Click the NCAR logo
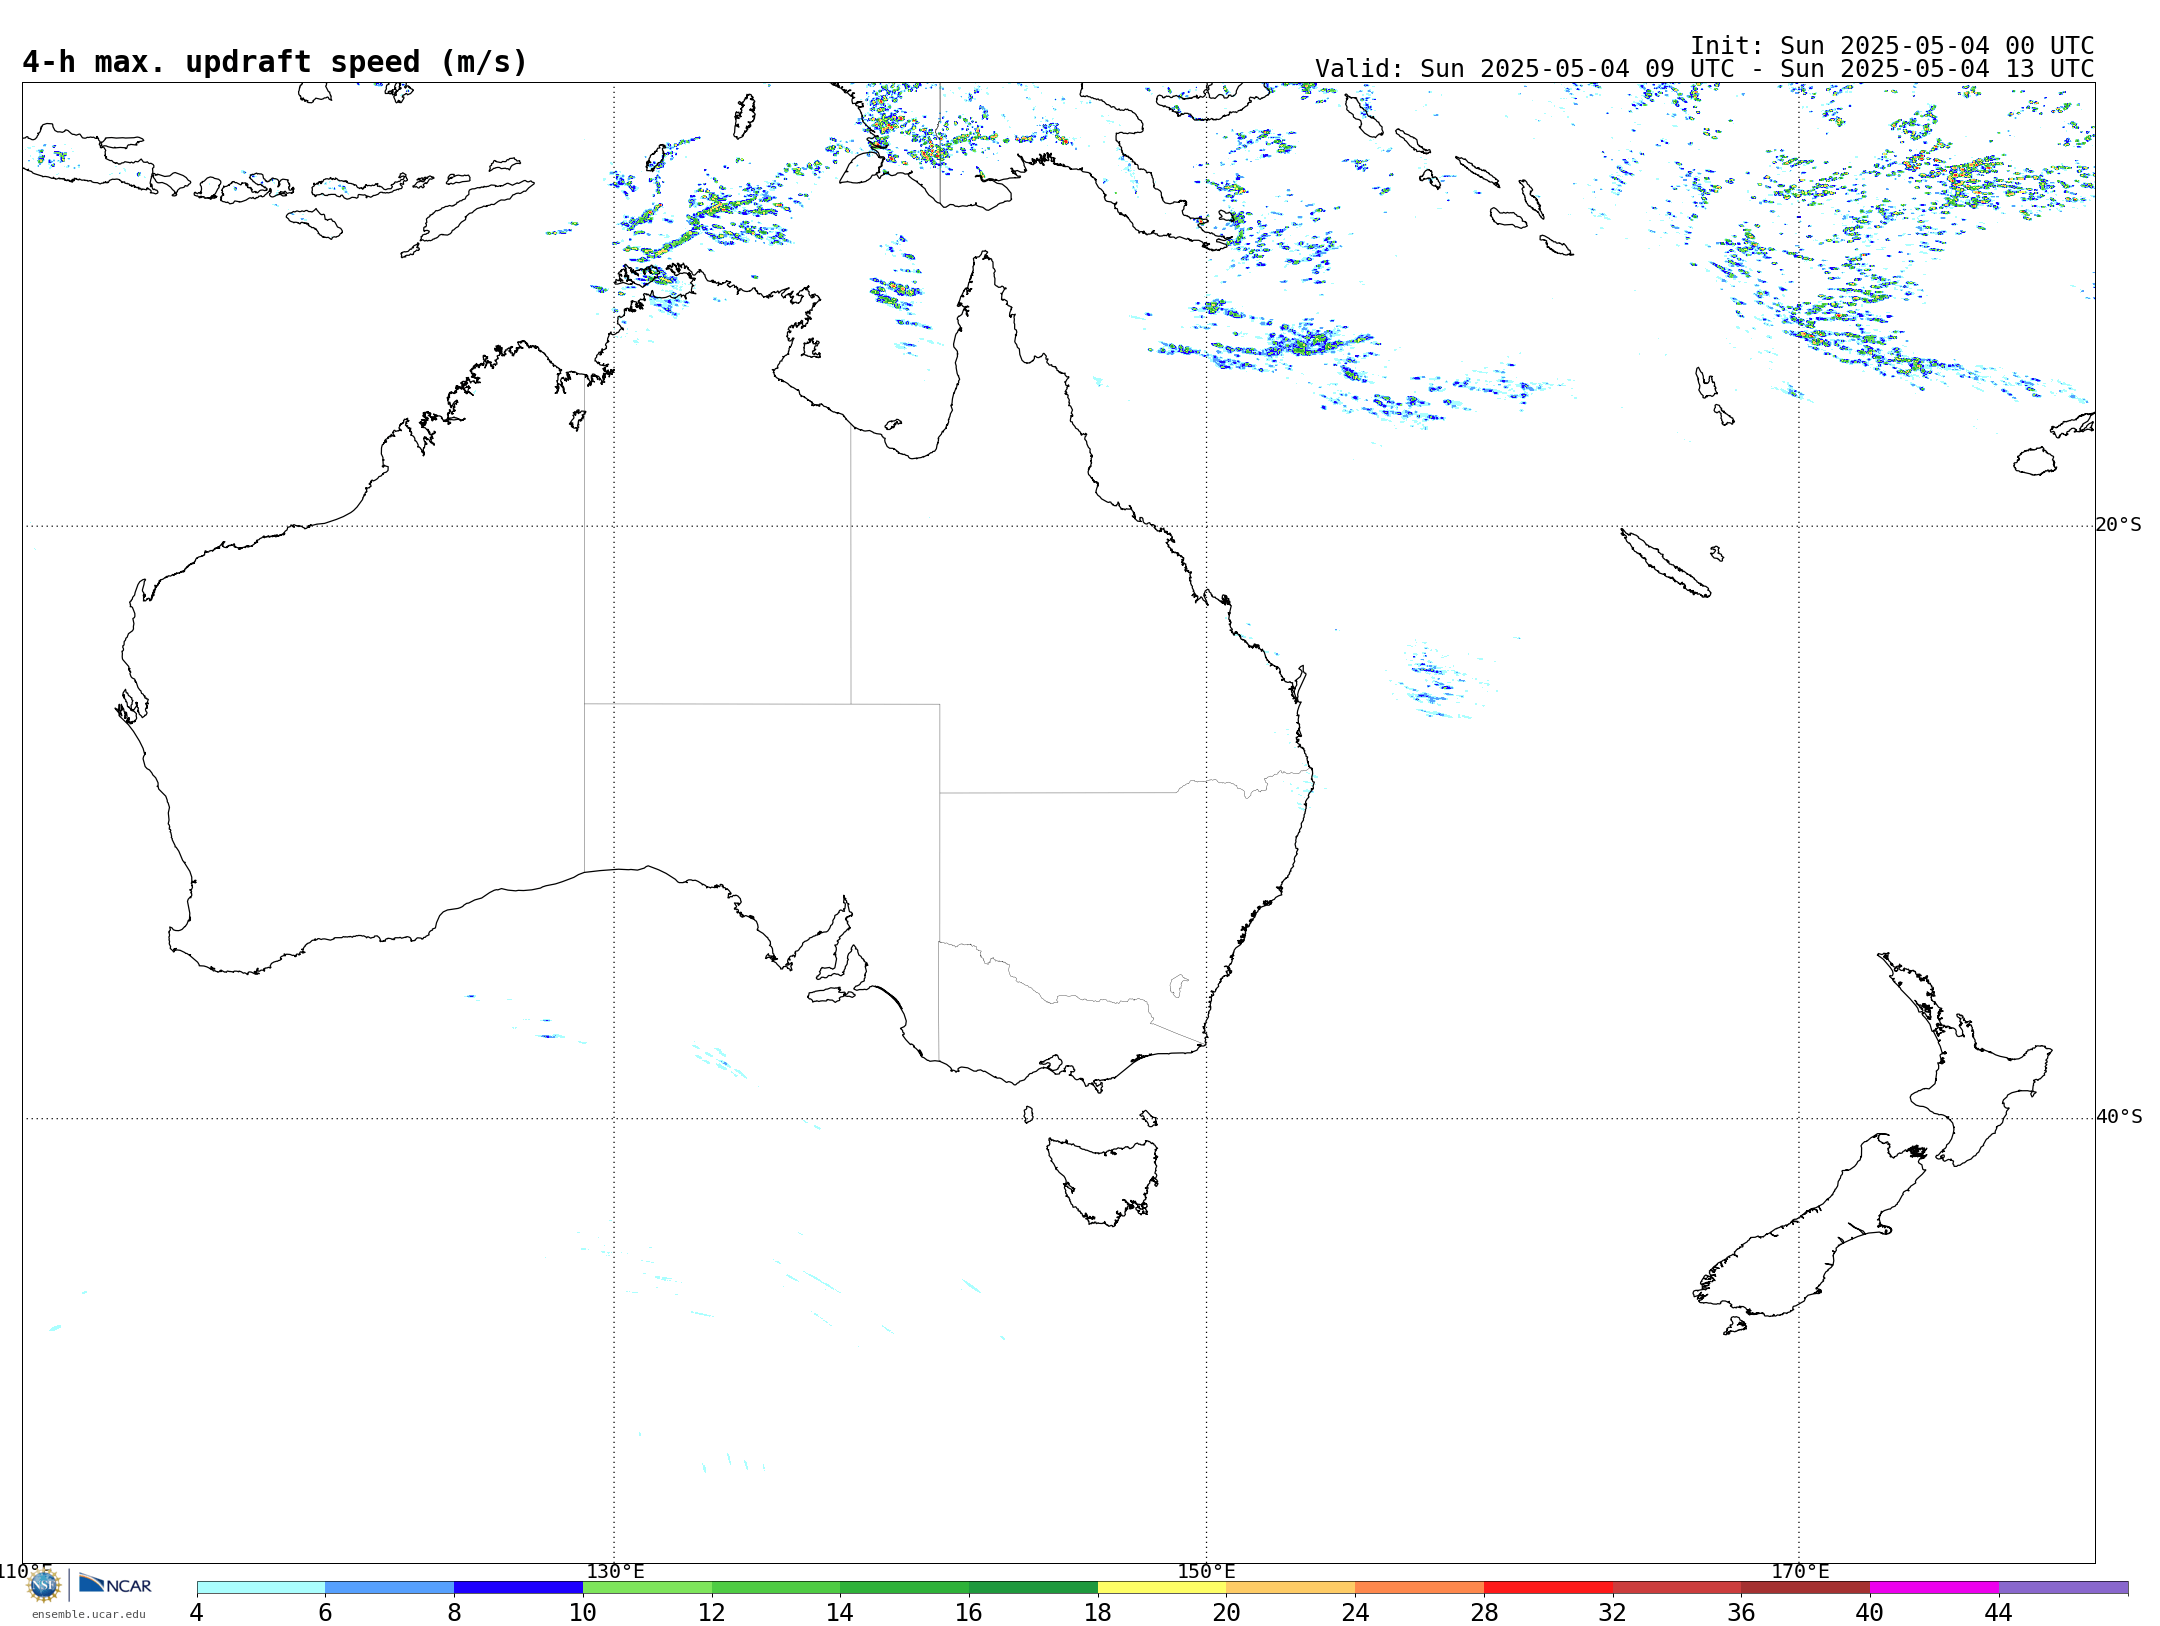 (115, 1584)
